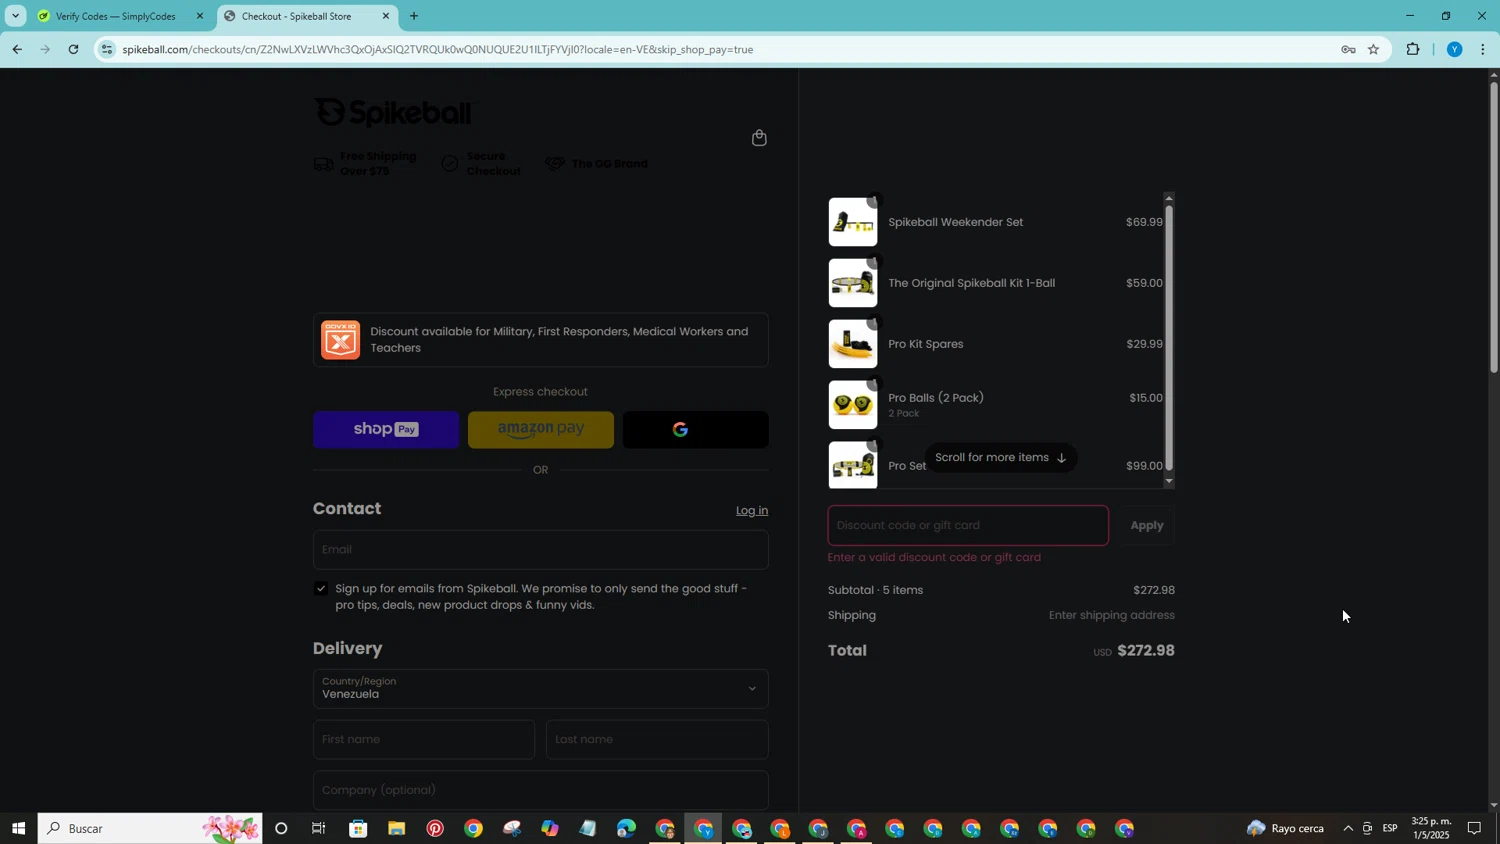
Task: Close the Checkout - Spikeball Store tab
Action: click(x=385, y=16)
